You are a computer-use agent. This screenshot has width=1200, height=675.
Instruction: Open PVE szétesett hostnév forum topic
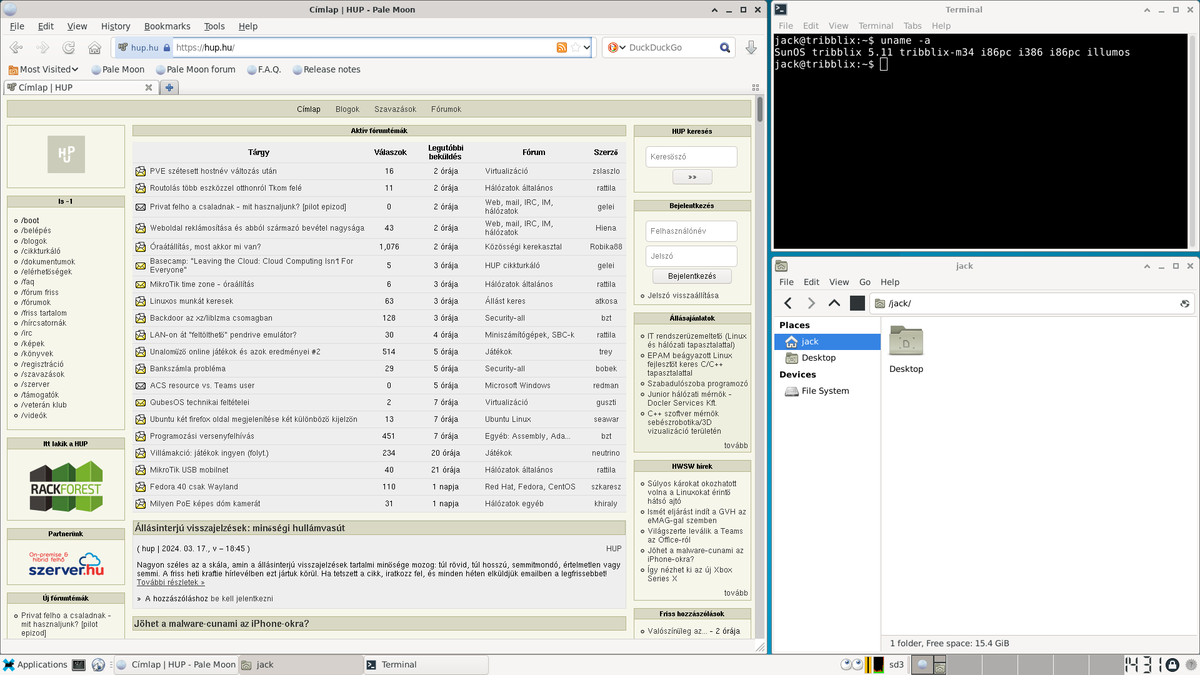213,171
